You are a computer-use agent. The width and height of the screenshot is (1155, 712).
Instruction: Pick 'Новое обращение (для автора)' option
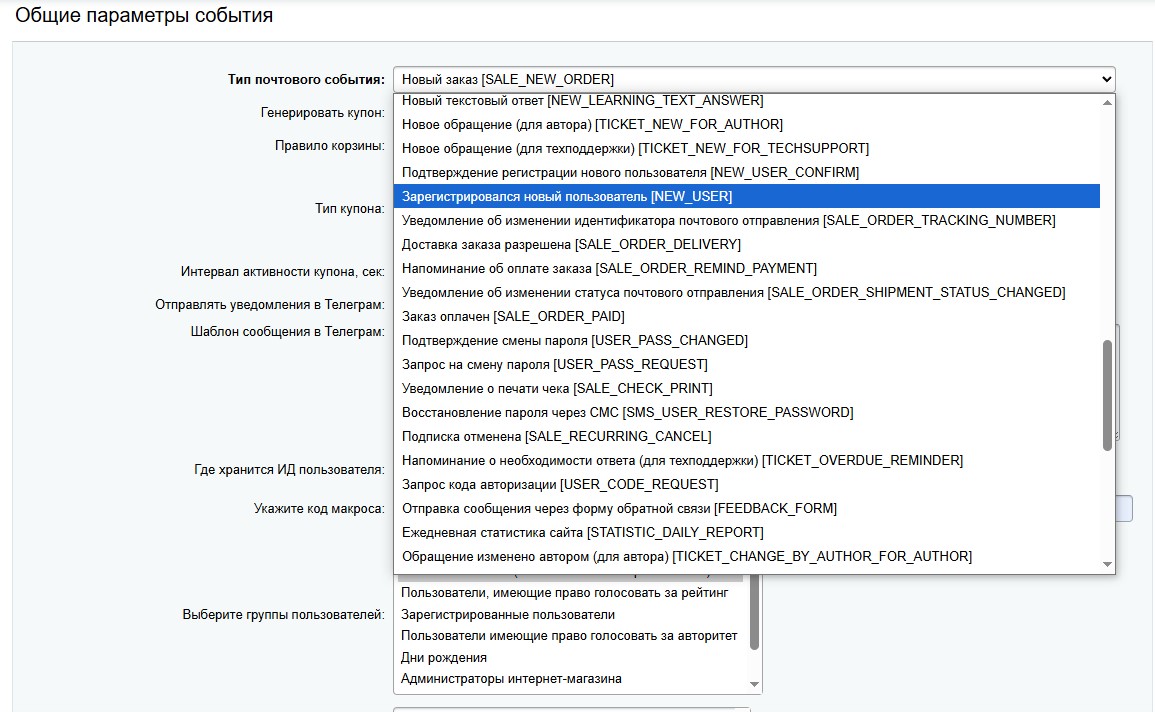(x=592, y=124)
